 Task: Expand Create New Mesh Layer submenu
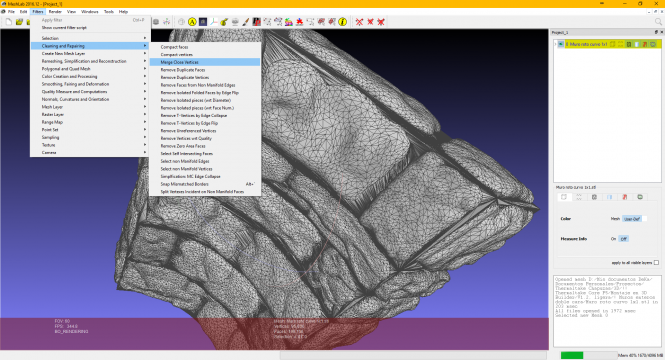click(x=90, y=53)
